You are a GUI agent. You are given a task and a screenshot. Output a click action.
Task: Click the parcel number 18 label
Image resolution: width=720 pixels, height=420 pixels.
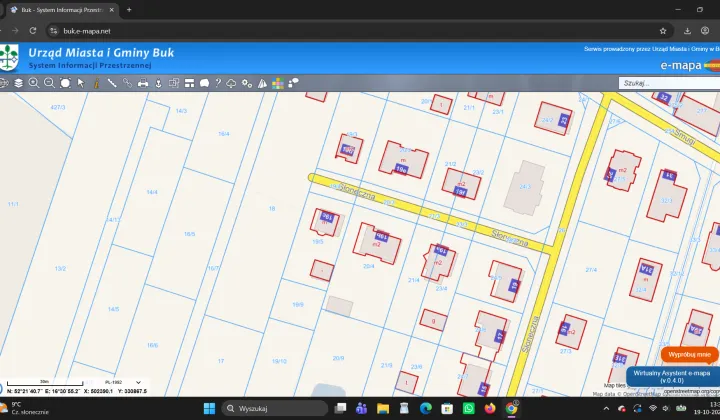pos(272,208)
